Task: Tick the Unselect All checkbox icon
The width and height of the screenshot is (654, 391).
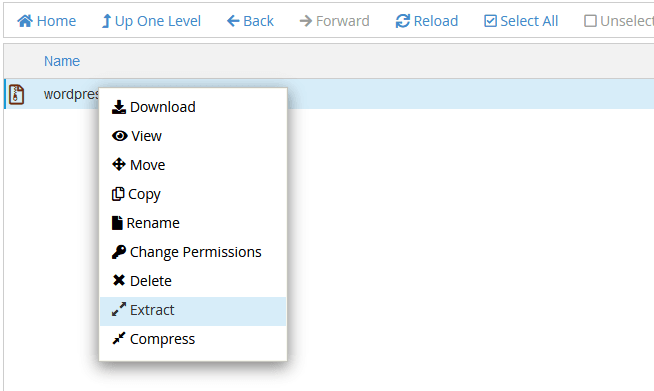Action: [x=590, y=21]
